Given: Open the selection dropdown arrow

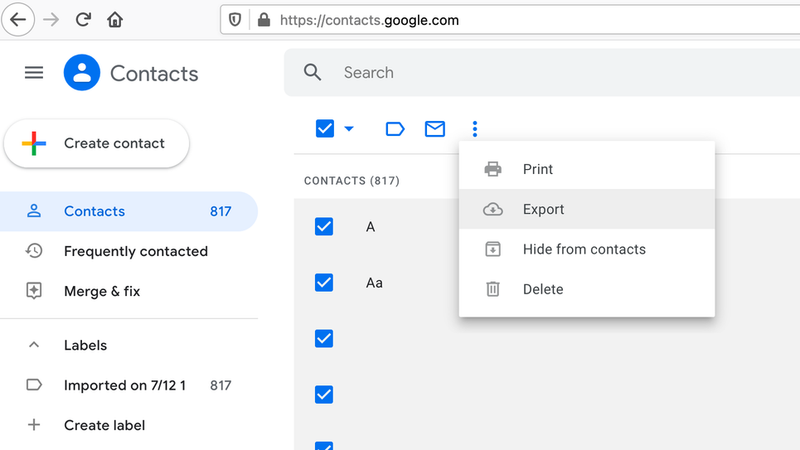Looking at the screenshot, I should [x=349, y=129].
